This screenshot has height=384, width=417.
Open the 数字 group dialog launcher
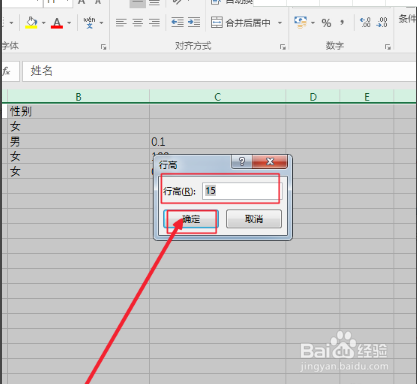click(x=388, y=47)
